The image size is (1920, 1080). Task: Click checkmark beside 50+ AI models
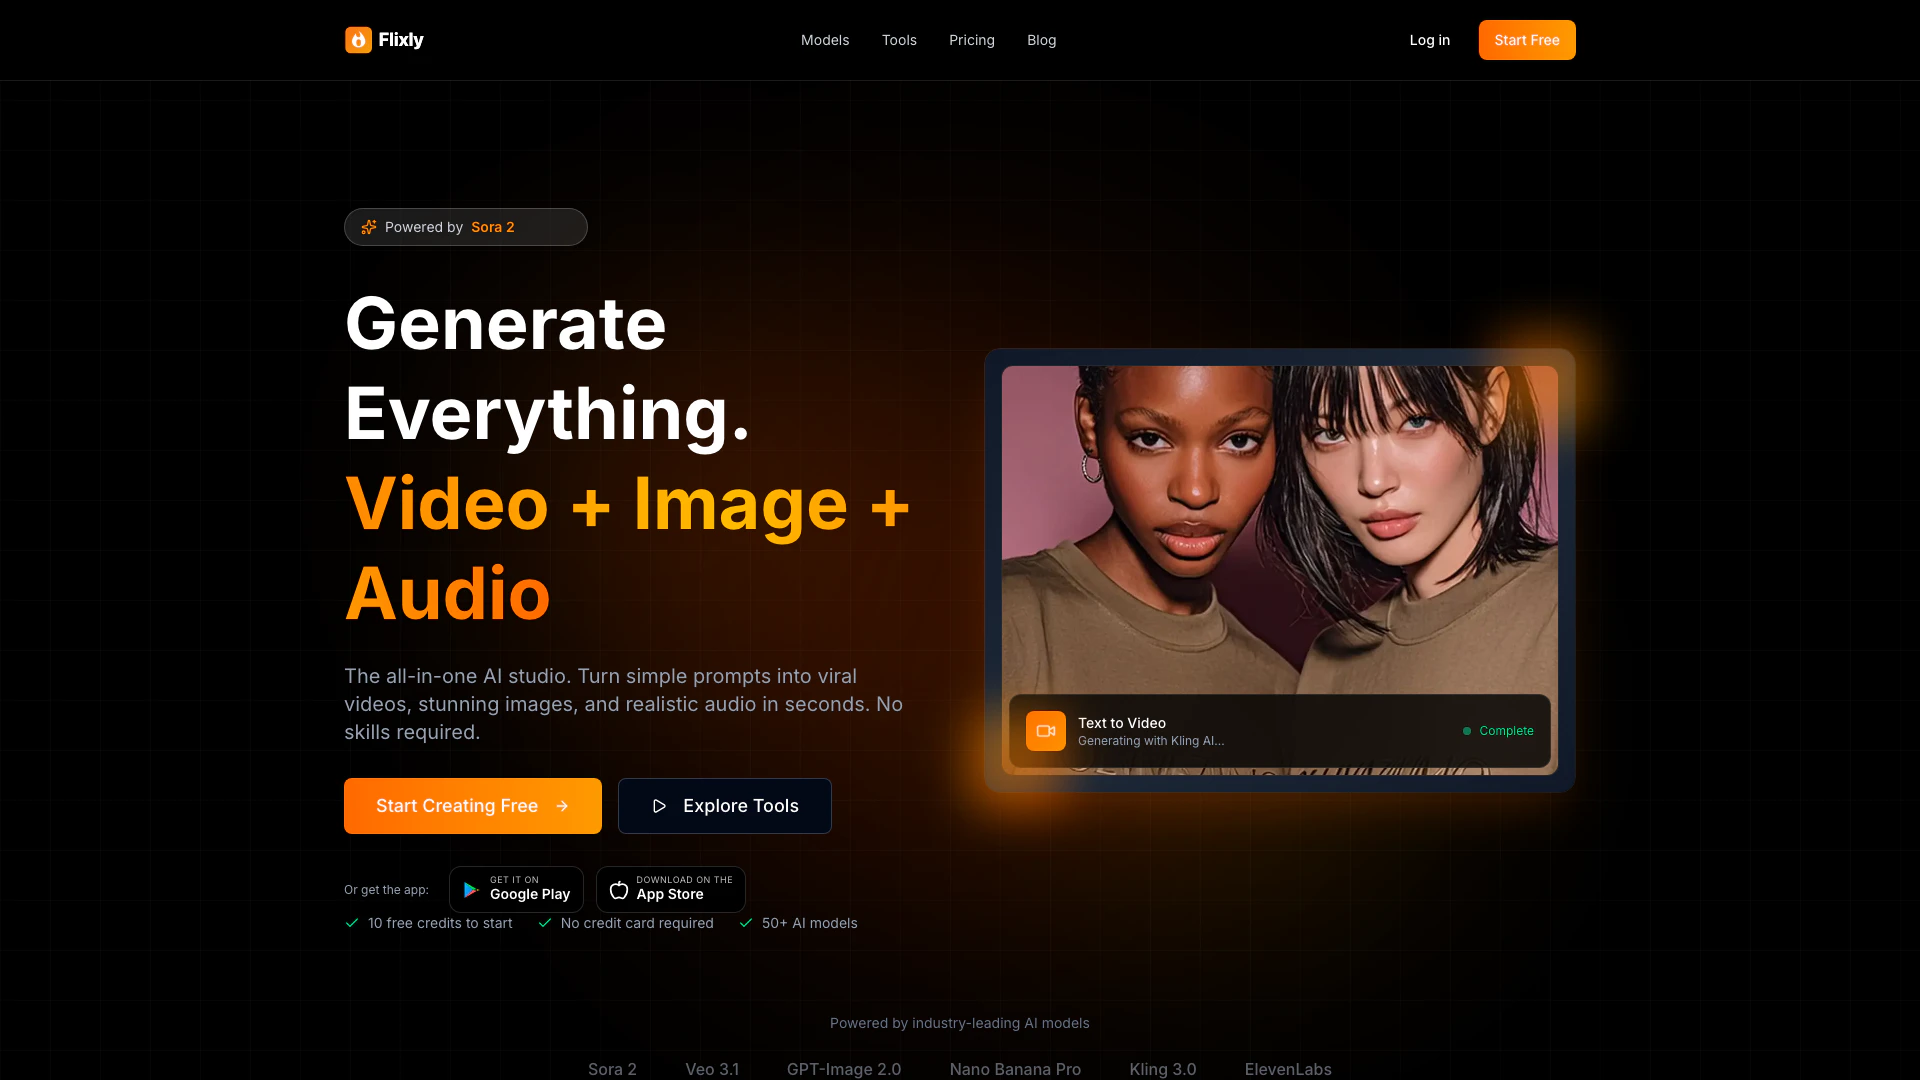746,923
